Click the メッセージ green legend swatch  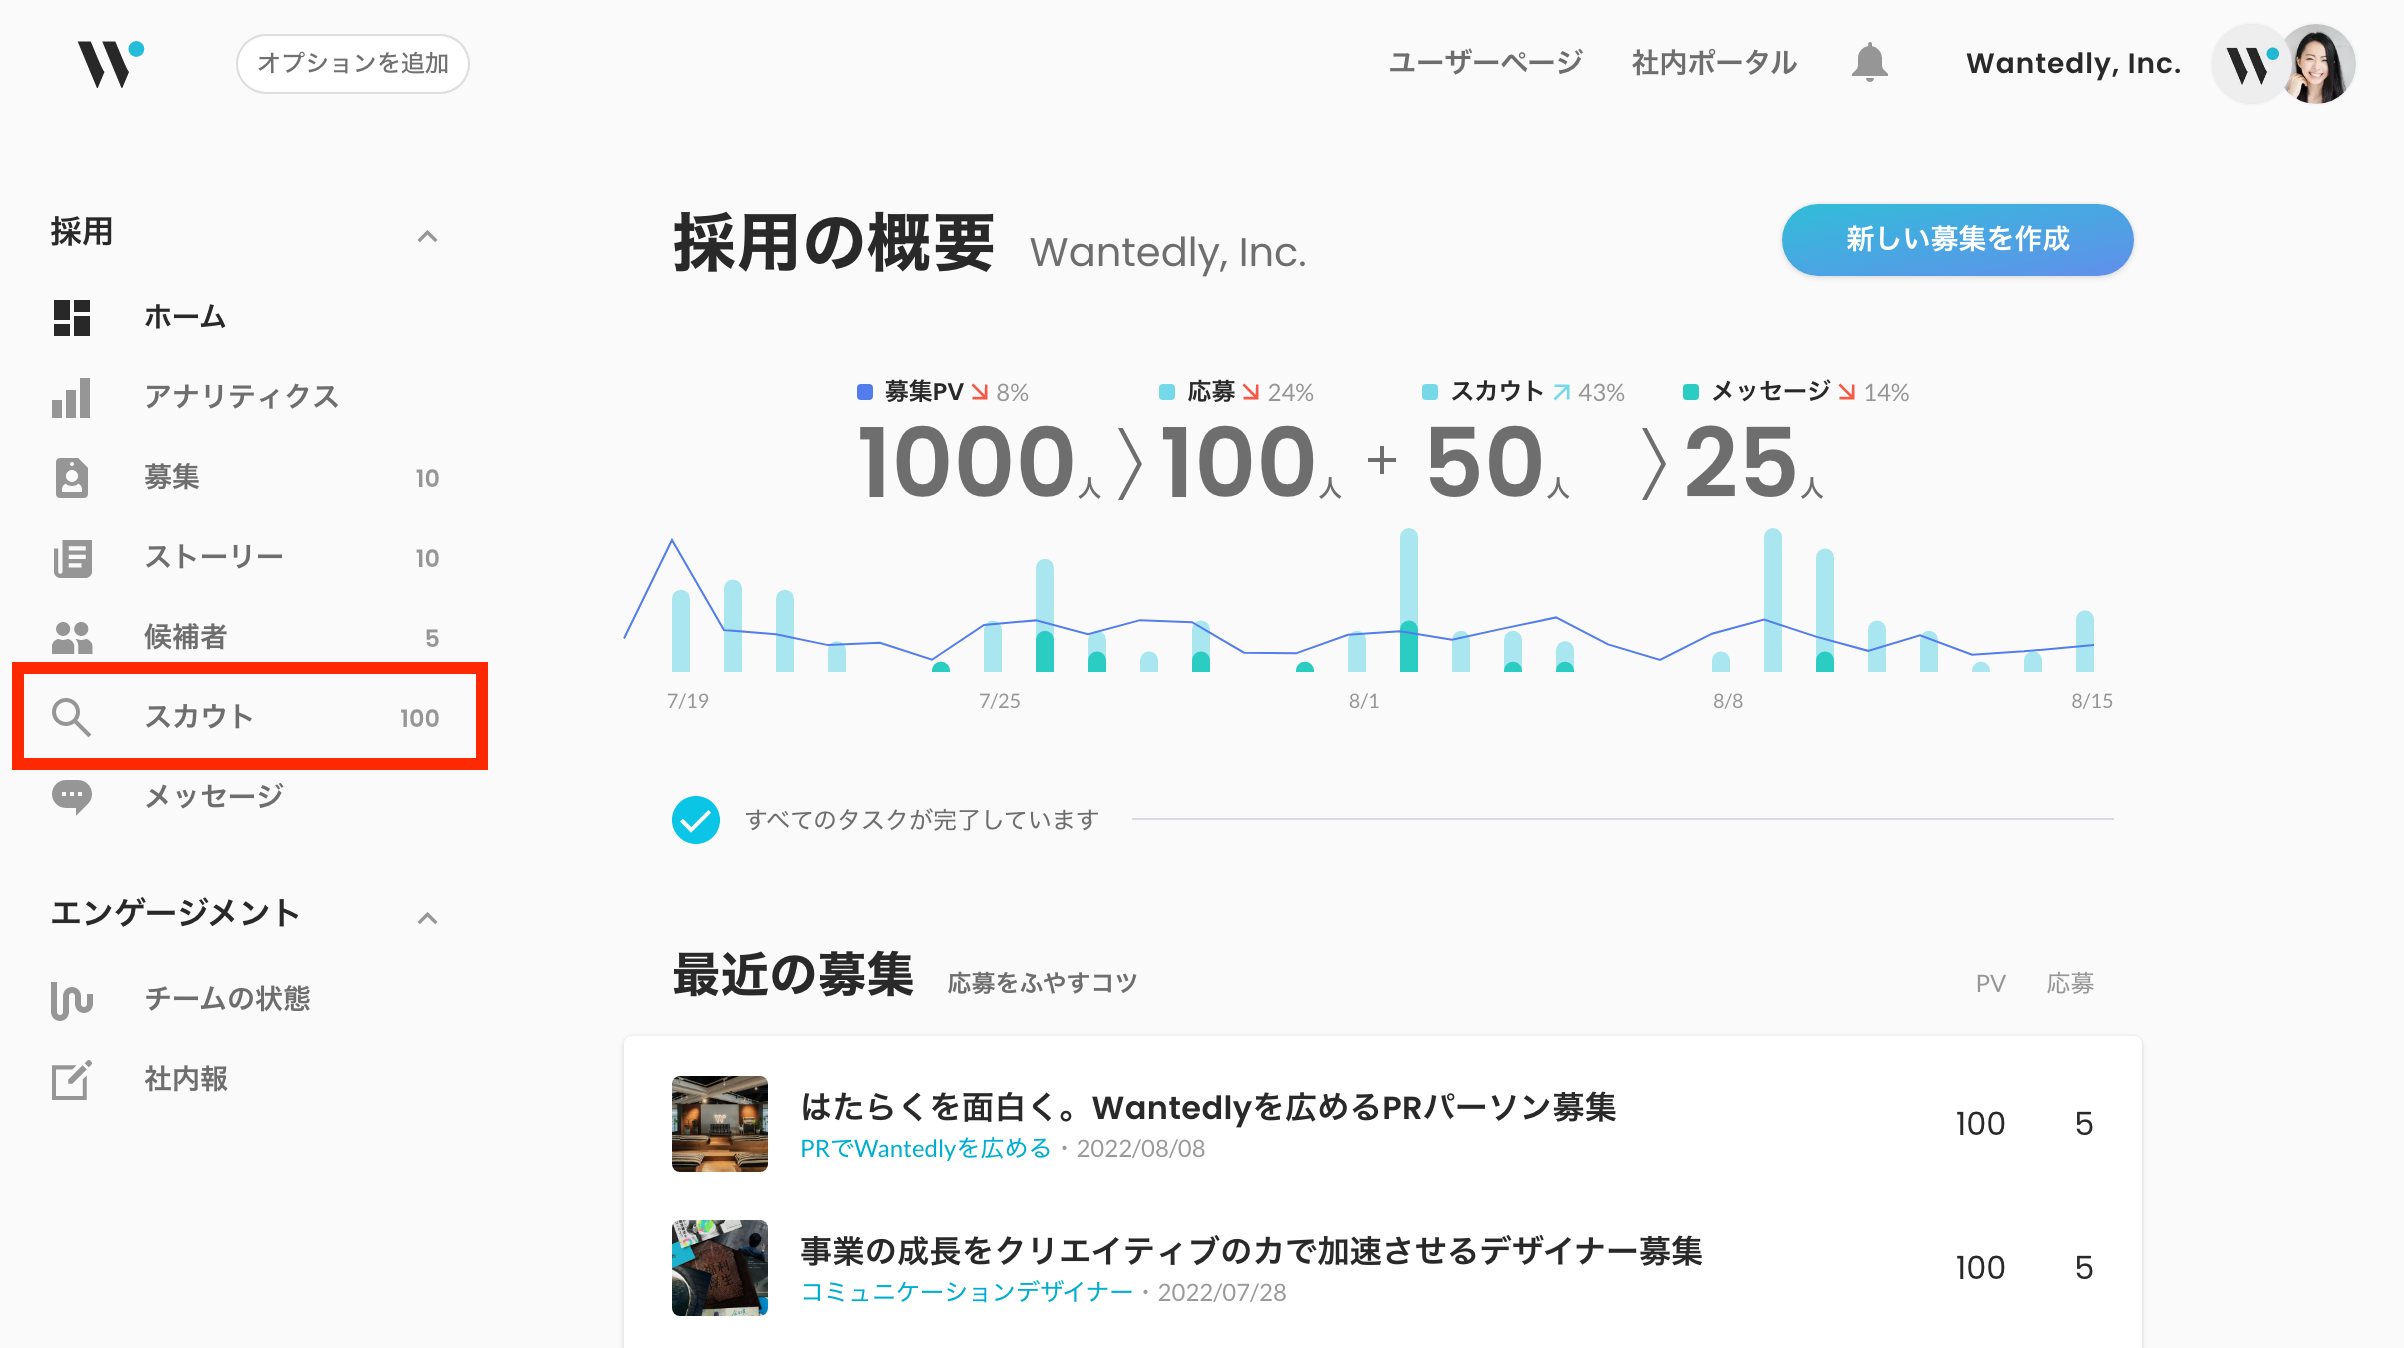(x=1691, y=392)
